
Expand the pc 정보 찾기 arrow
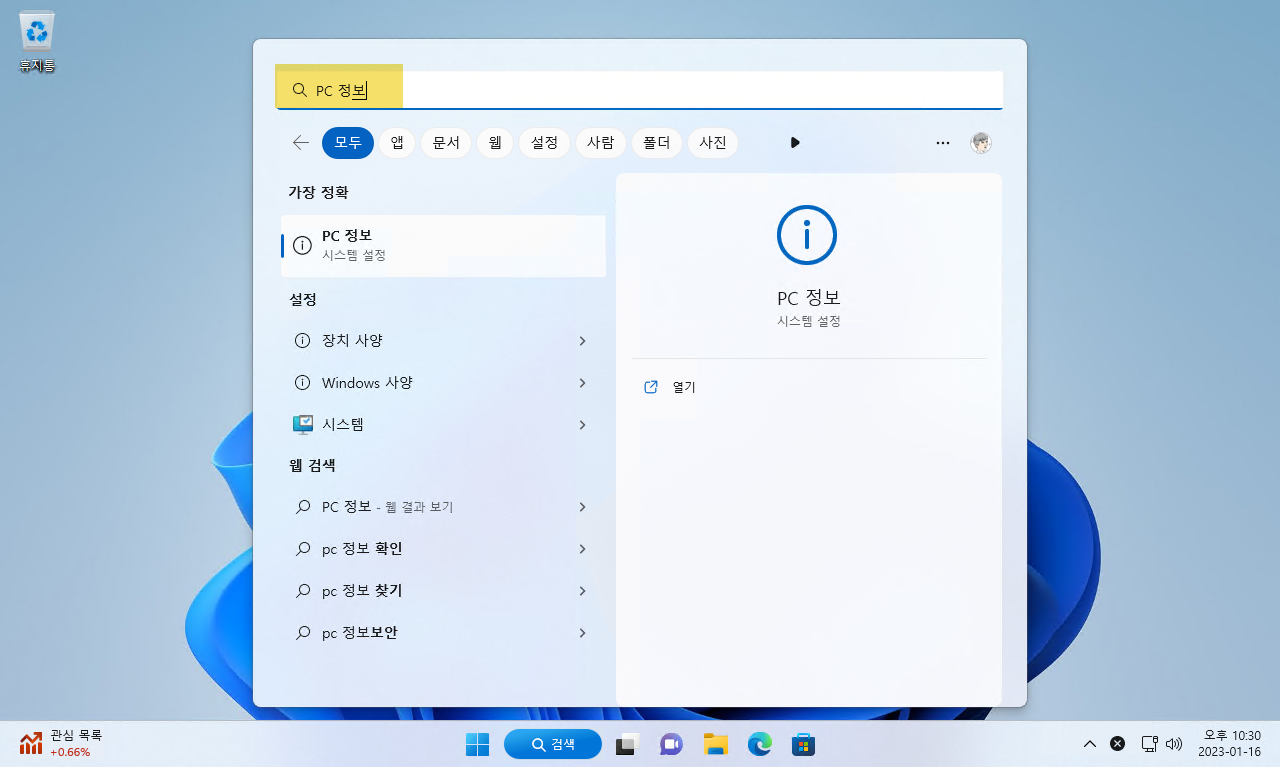click(x=582, y=591)
